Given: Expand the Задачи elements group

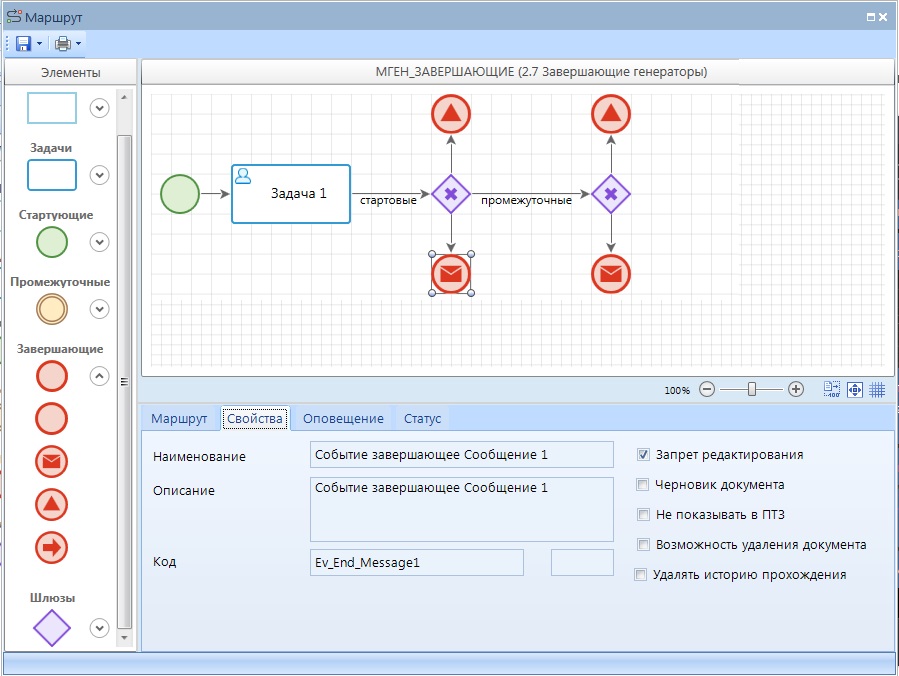Looking at the screenshot, I should 99,175.
